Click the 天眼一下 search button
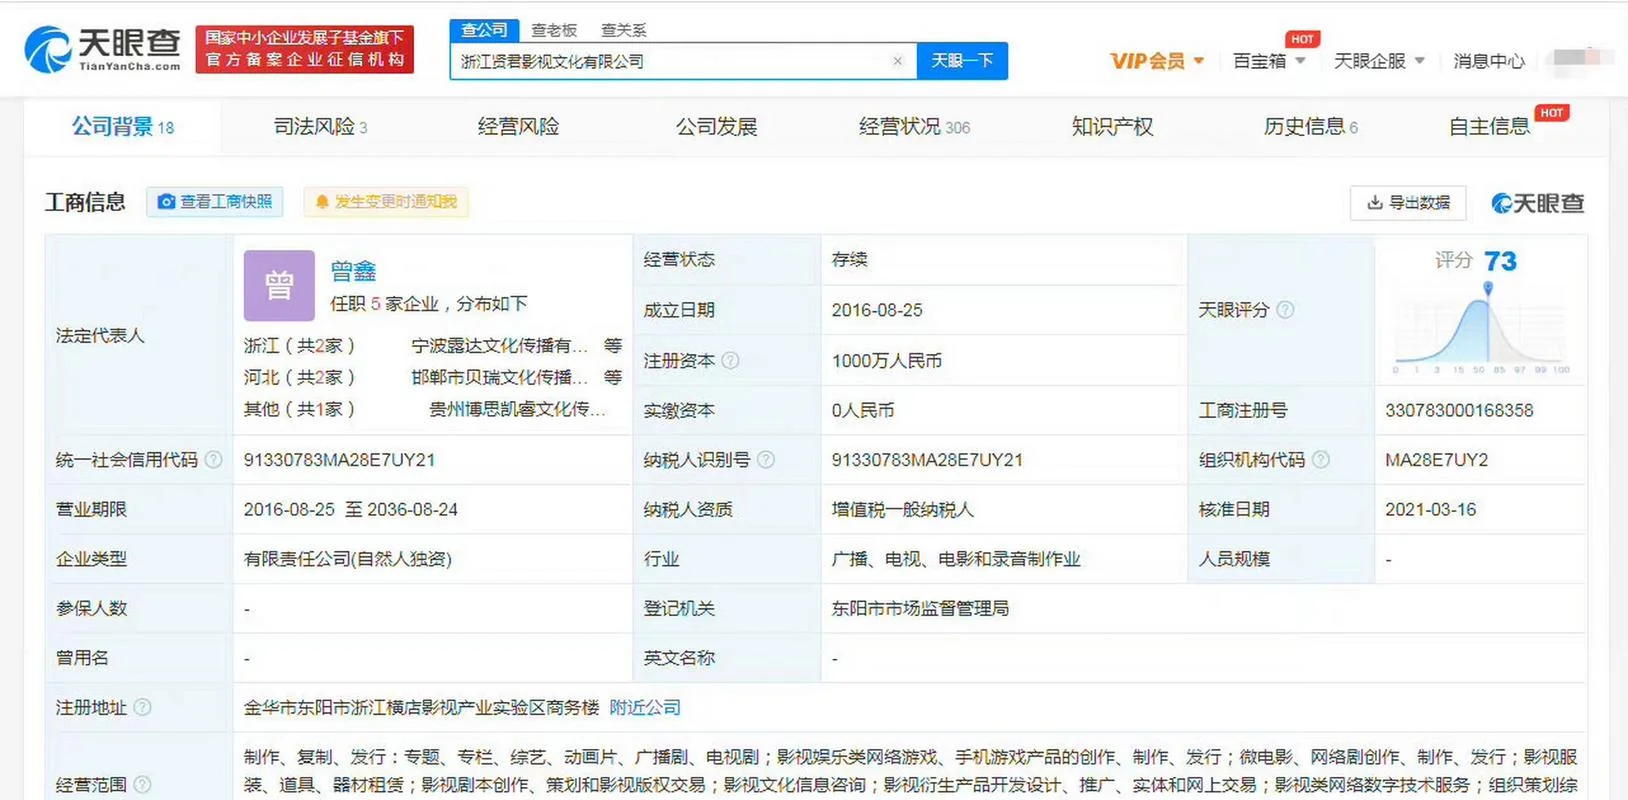The image size is (1628, 800). [962, 61]
